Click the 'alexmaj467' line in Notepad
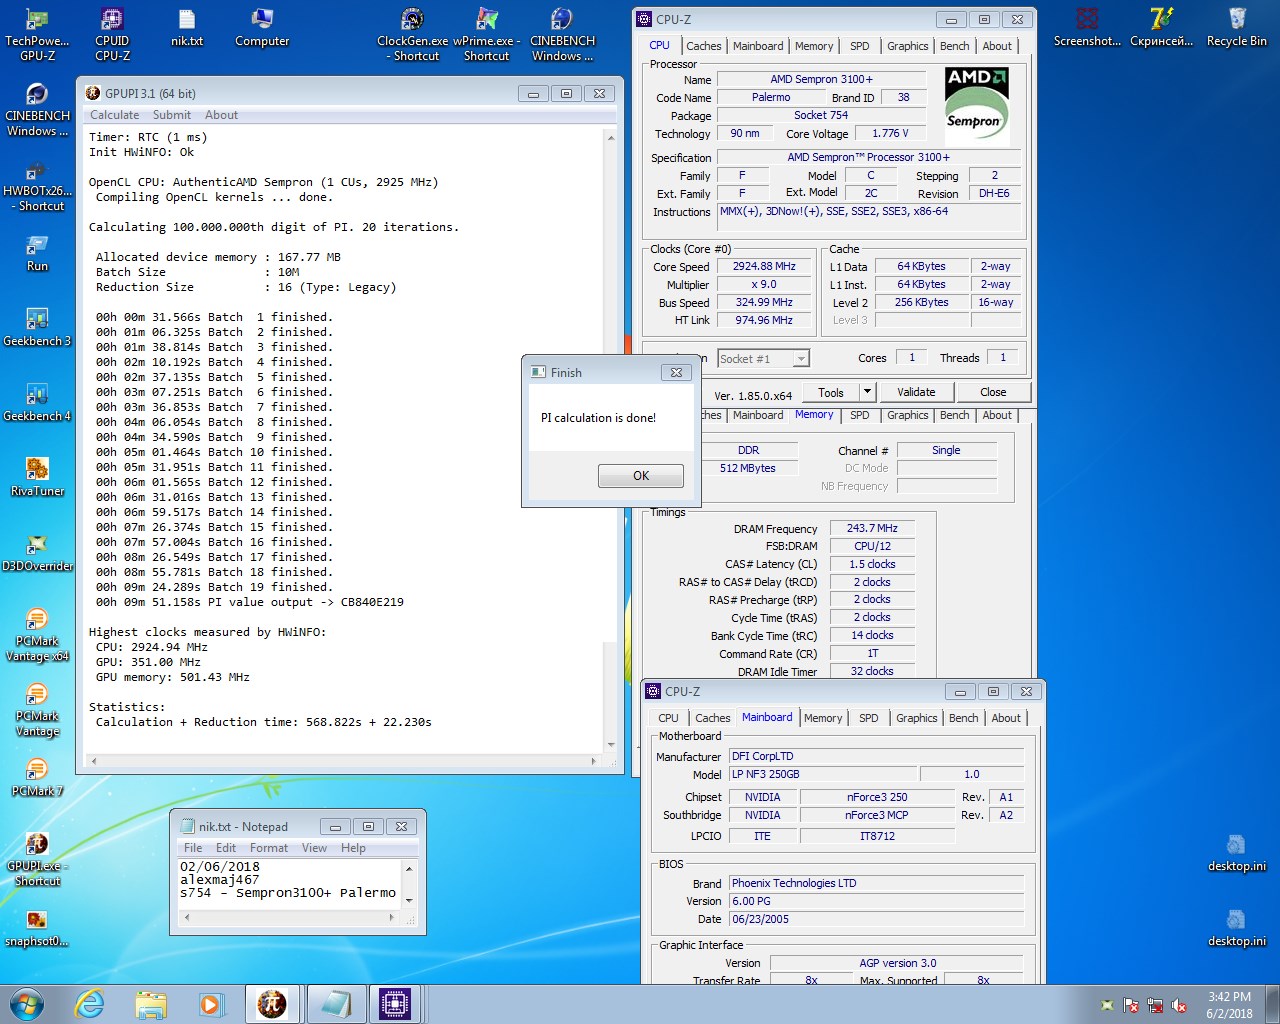This screenshot has width=1280, height=1024. [219, 880]
